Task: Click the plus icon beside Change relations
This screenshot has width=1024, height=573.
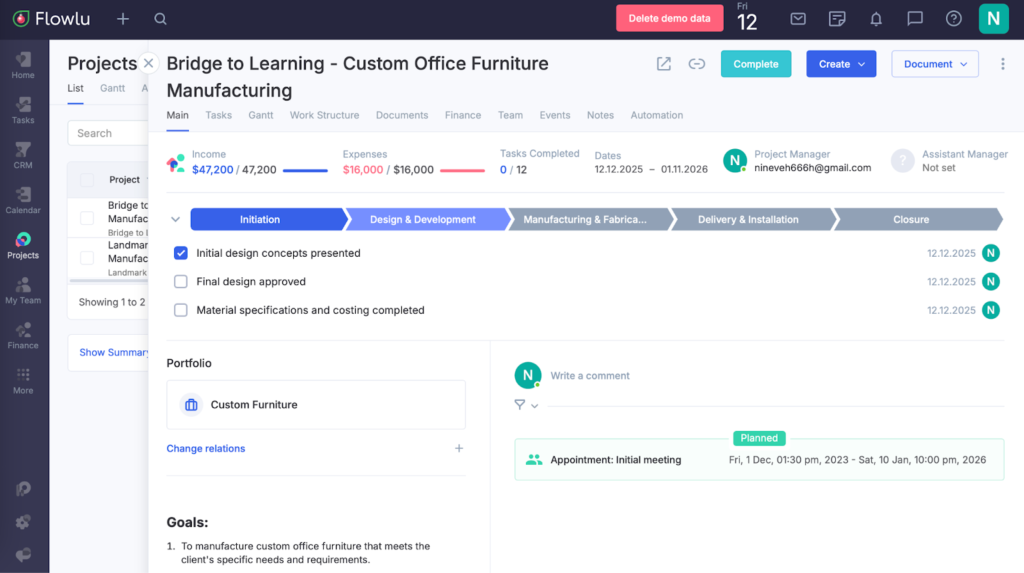Action: pos(459,448)
